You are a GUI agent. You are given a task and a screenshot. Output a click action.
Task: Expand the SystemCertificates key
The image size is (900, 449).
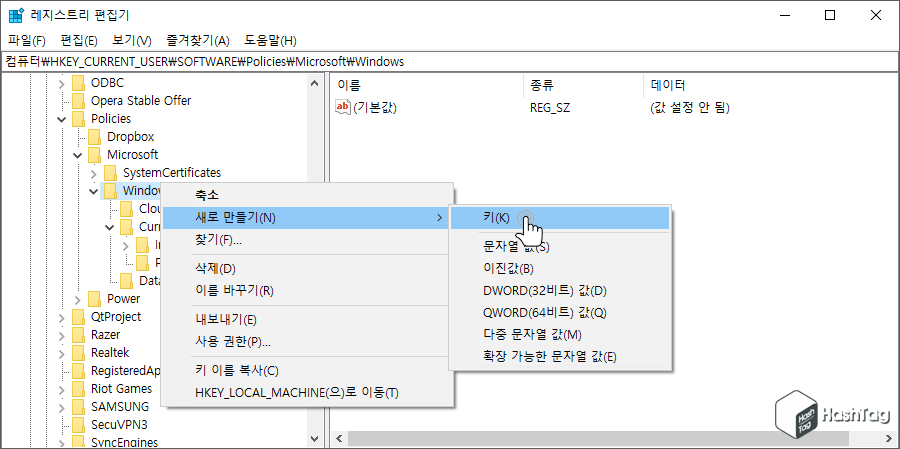coord(94,173)
